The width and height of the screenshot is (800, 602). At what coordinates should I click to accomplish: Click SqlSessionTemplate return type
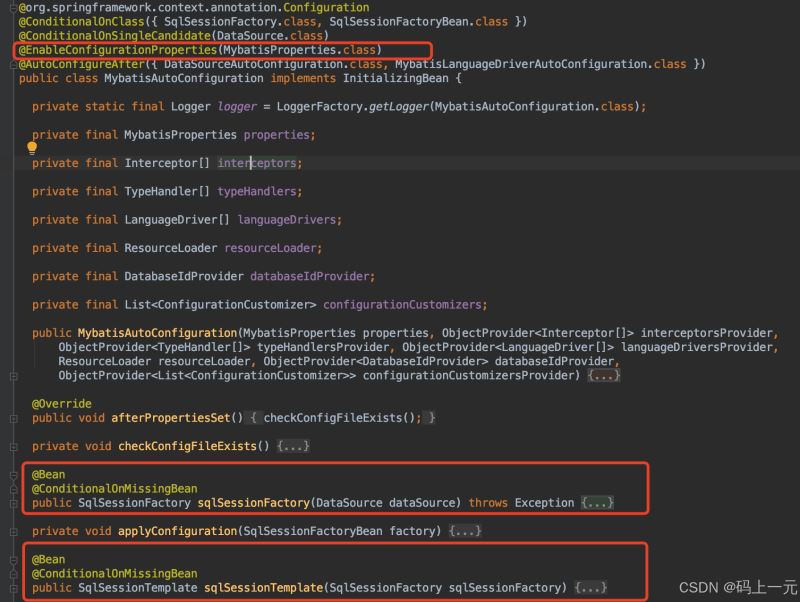coord(138,588)
